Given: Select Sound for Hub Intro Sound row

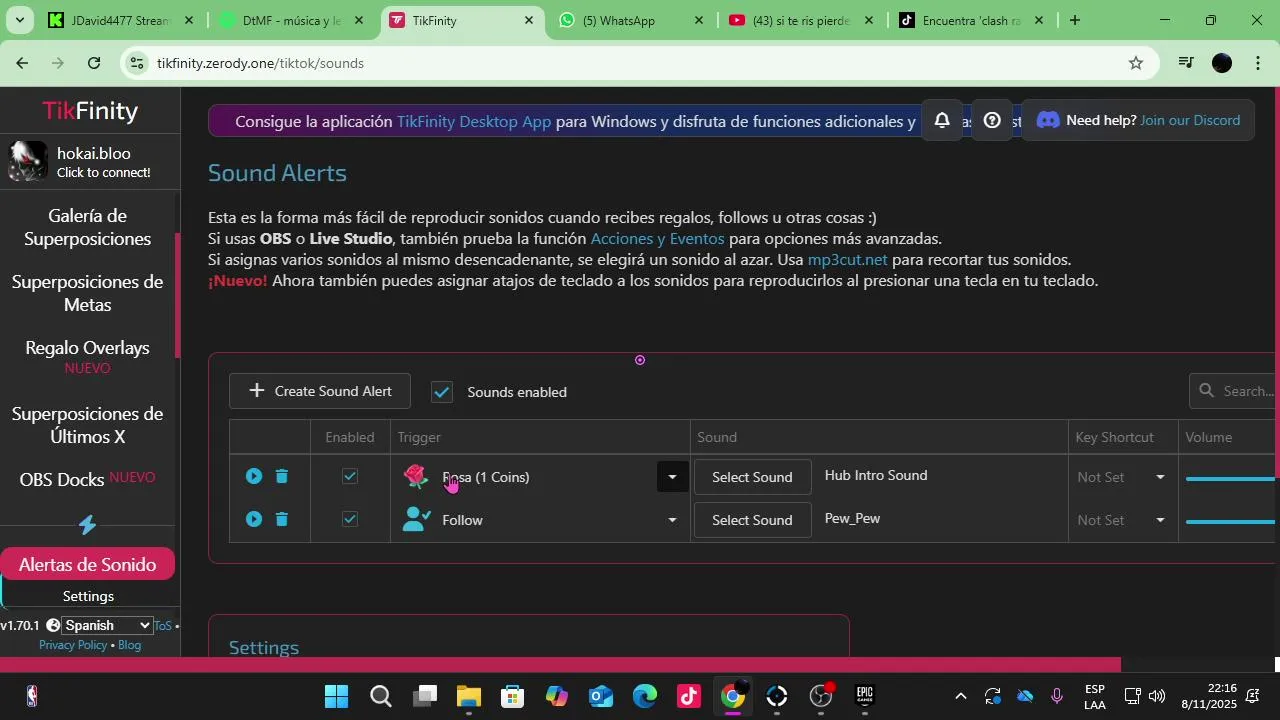Looking at the screenshot, I should click(x=752, y=477).
